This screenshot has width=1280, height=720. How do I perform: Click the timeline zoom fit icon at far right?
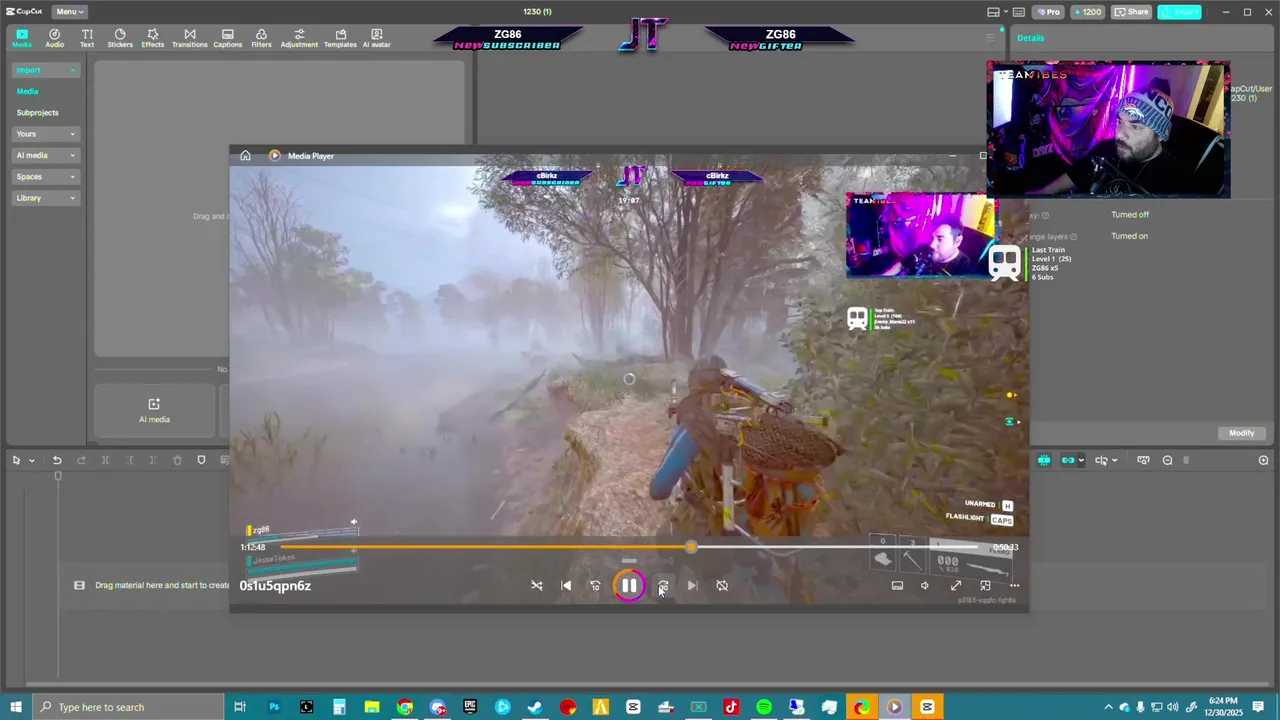click(x=1263, y=460)
